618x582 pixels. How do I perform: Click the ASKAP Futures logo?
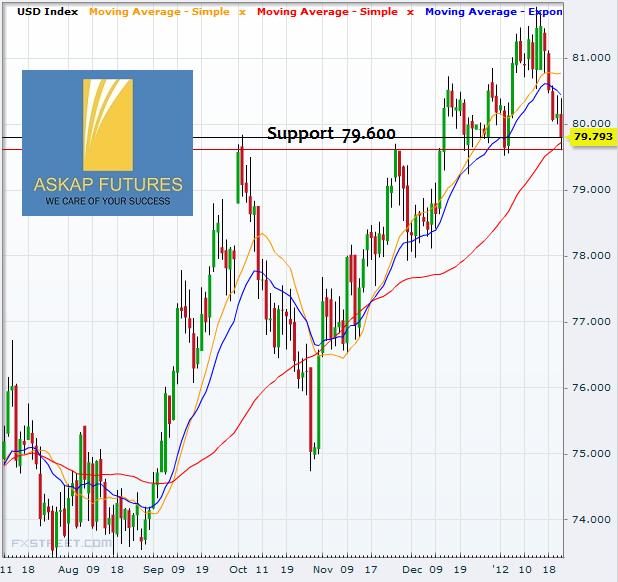click(108, 142)
